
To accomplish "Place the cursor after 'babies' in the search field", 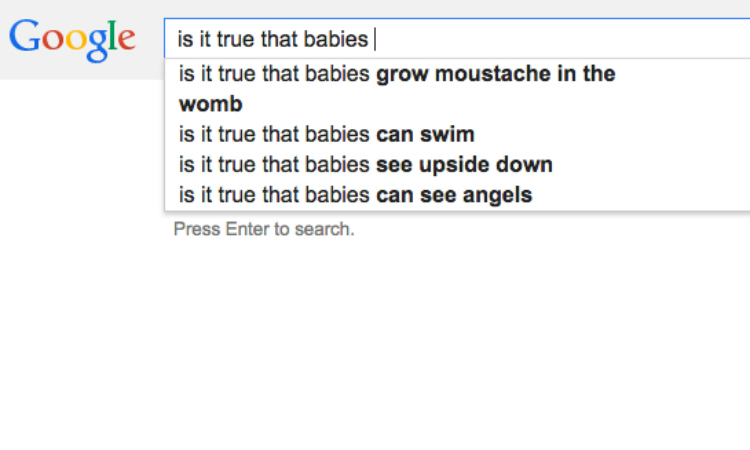I will point(373,39).
